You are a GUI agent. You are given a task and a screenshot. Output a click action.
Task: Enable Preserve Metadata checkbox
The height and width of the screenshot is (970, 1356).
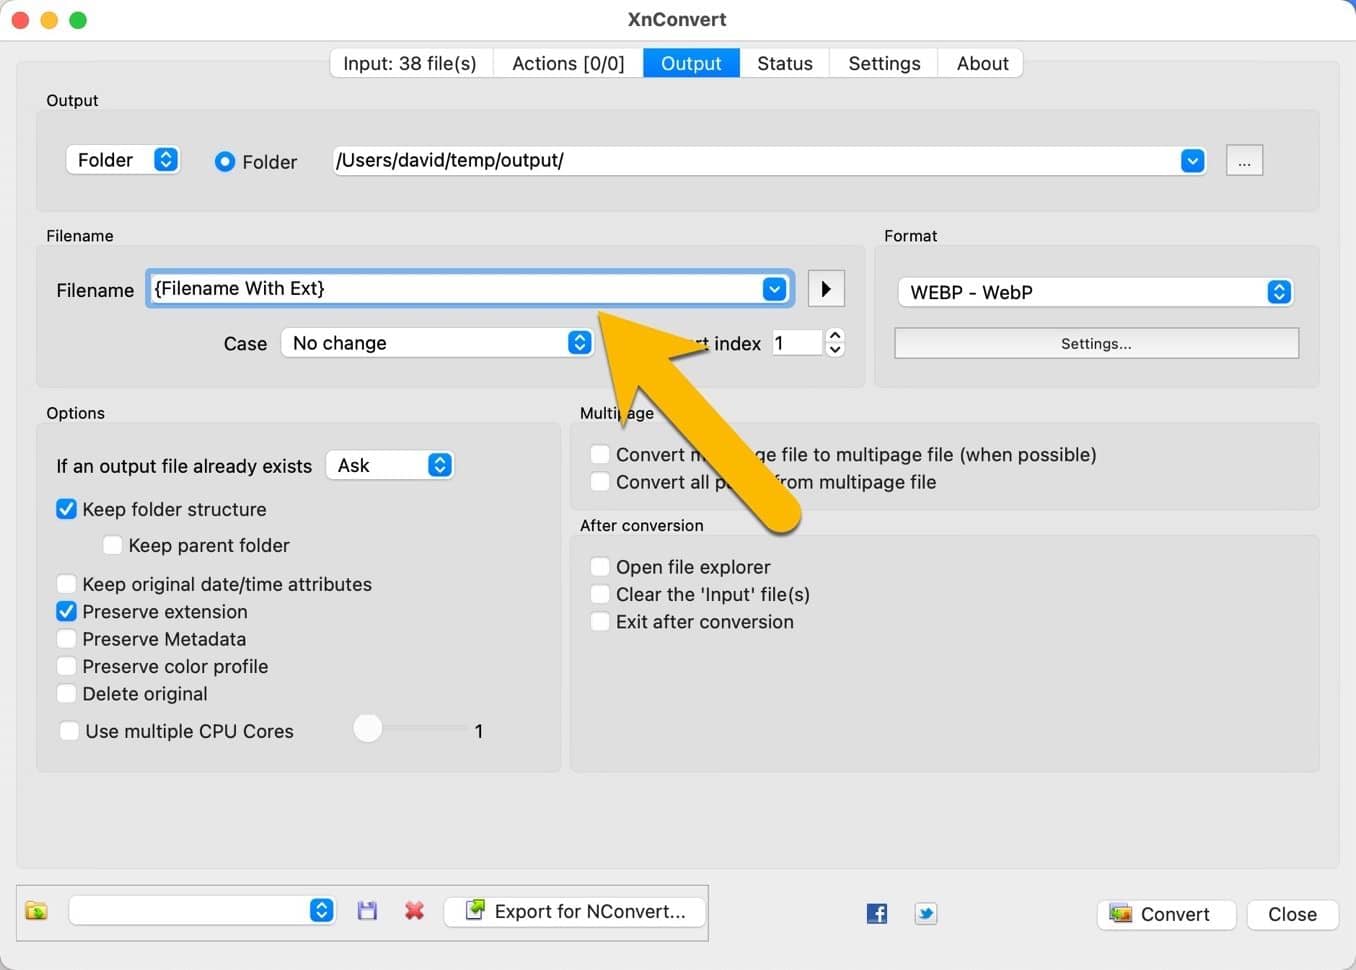(x=67, y=639)
